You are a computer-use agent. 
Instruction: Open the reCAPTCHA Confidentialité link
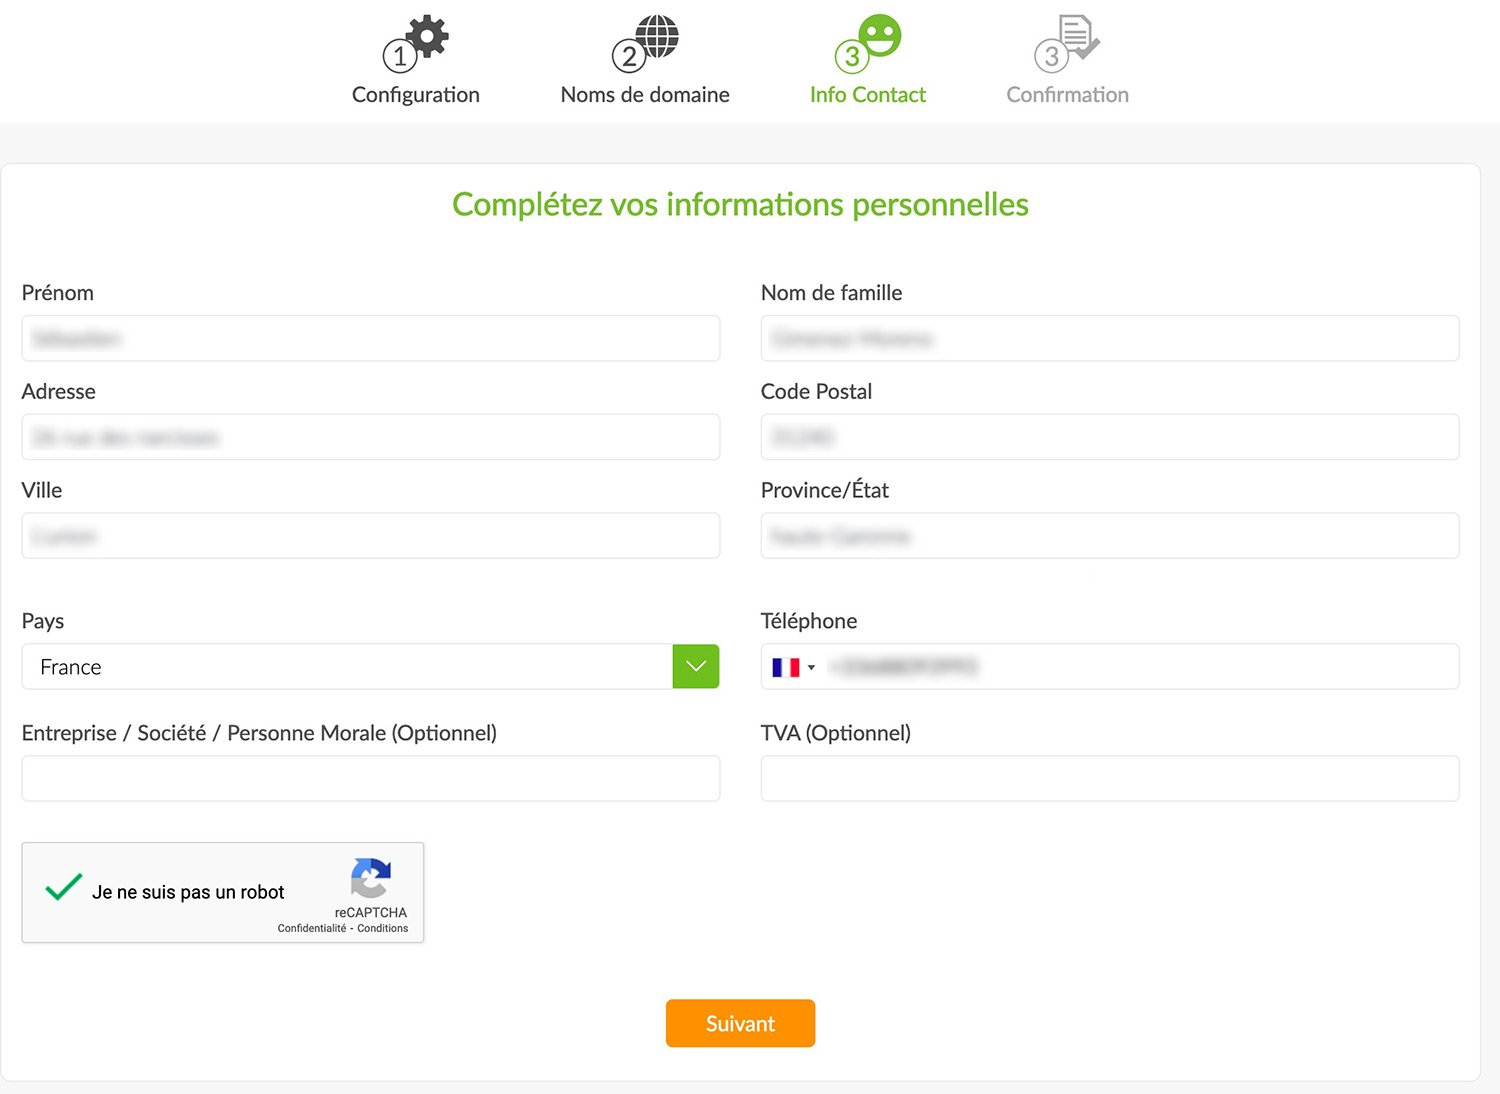point(311,929)
